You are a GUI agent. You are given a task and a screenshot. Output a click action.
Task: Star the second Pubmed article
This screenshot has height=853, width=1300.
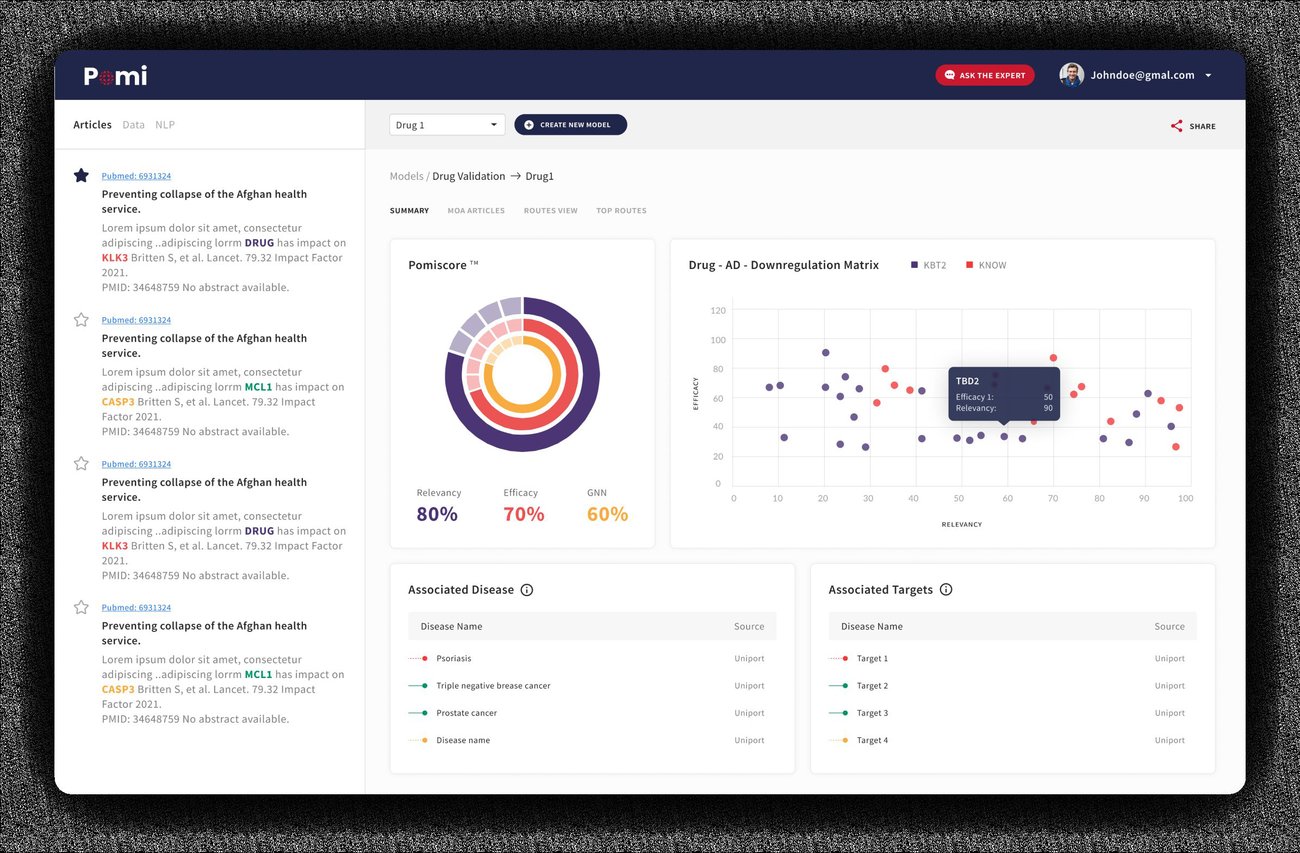(x=81, y=320)
